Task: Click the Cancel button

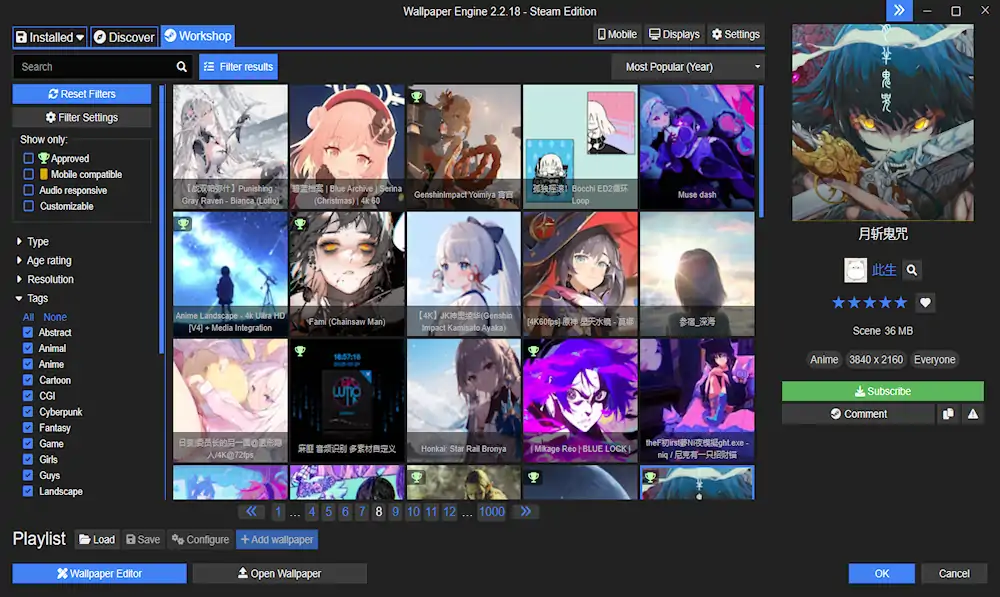Action: 953,573
